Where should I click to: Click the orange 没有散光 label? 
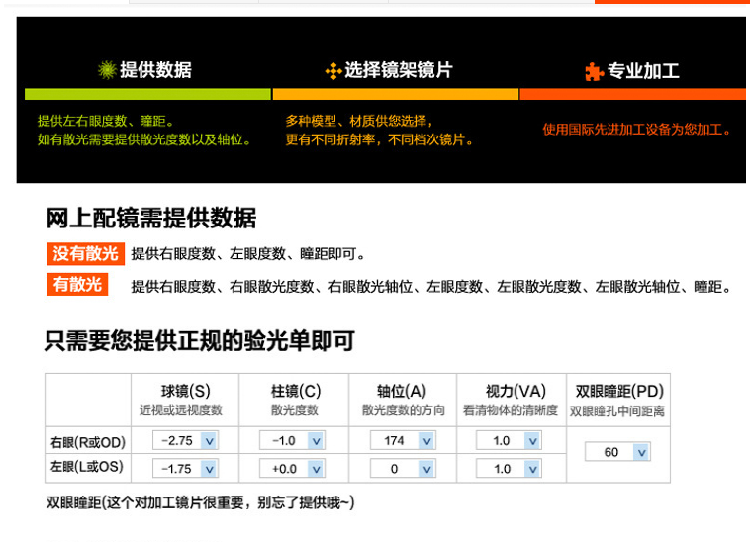86,254
